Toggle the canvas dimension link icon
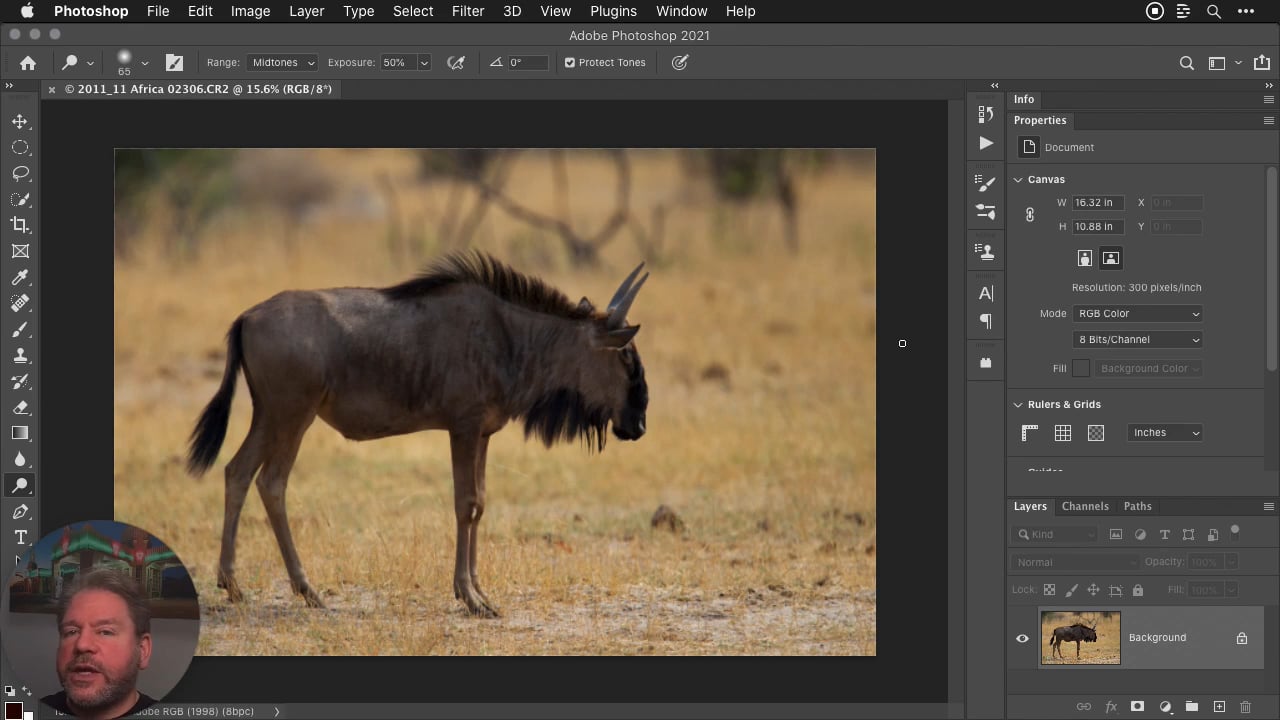 coord(1030,214)
